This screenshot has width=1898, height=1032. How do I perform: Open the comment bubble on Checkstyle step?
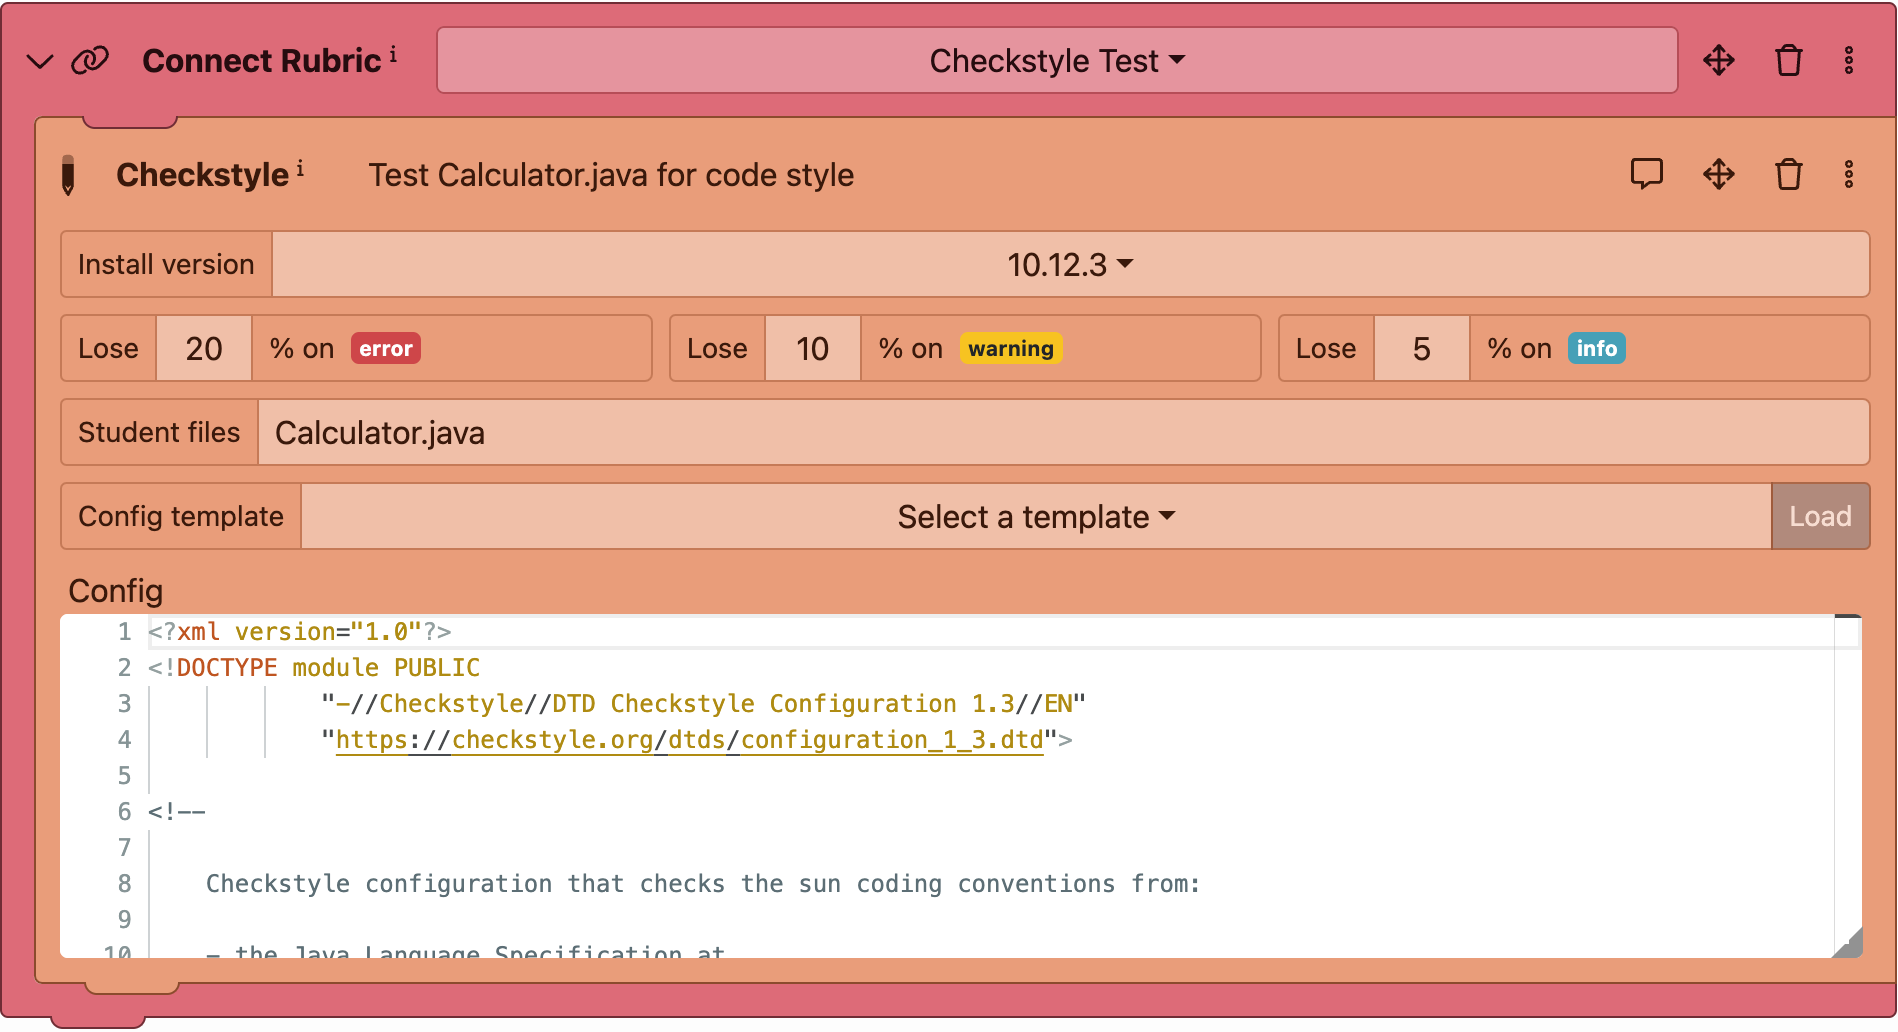click(1646, 174)
